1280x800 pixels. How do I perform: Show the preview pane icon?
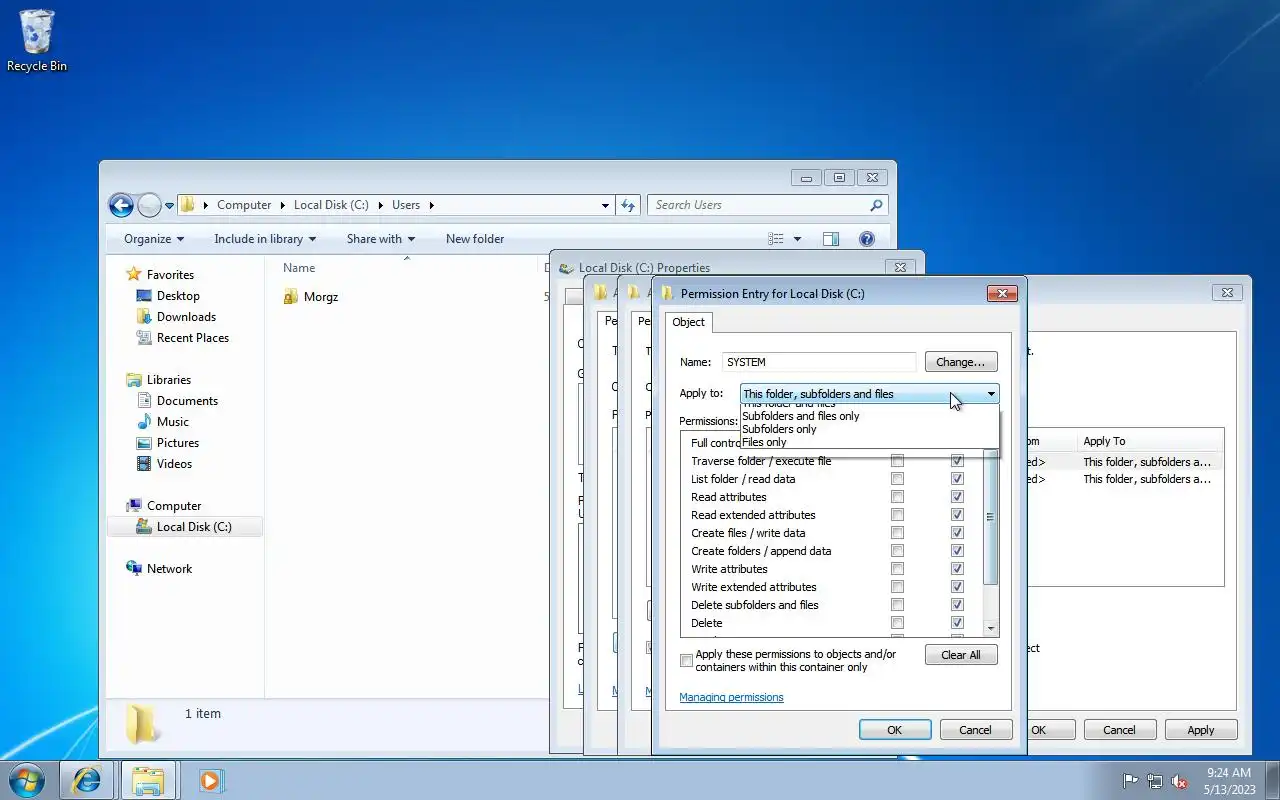click(x=830, y=239)
